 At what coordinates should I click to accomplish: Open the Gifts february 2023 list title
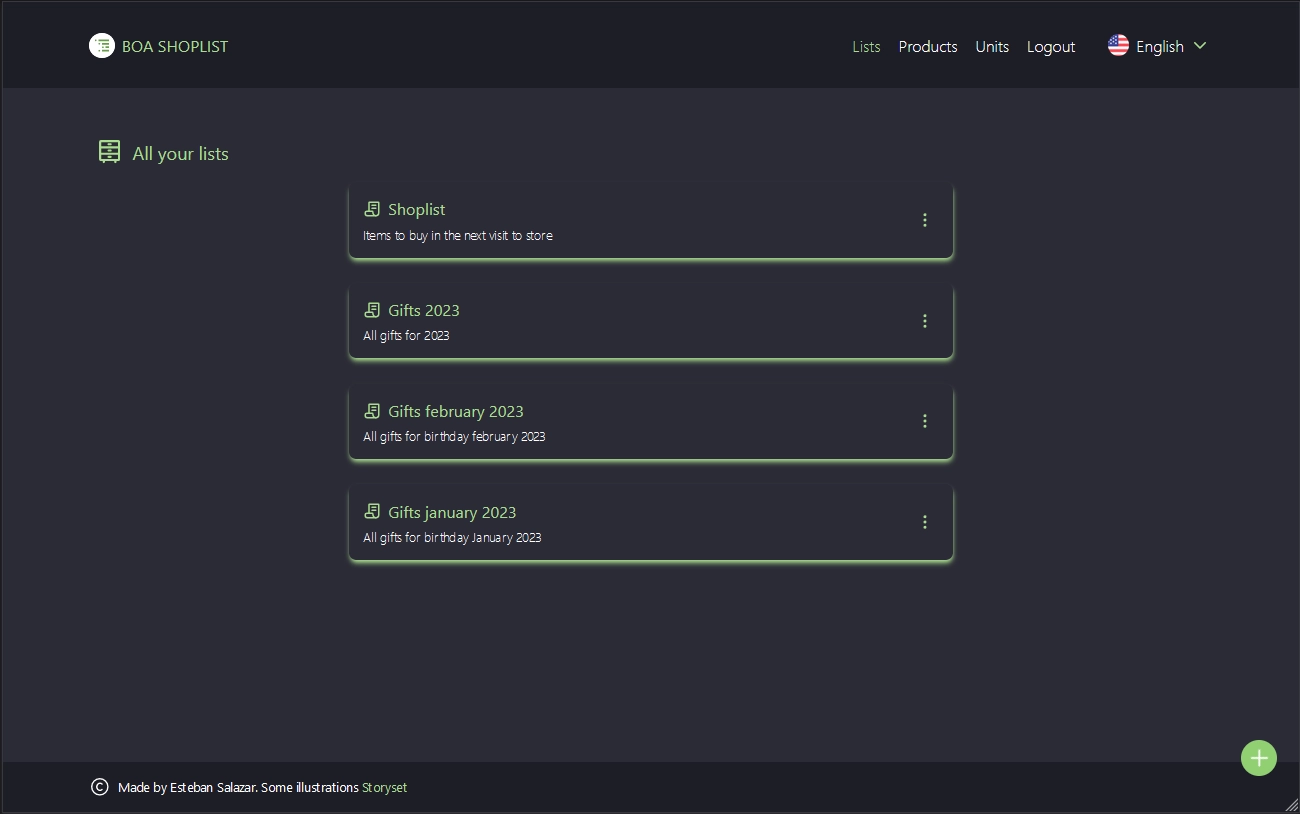455,411
